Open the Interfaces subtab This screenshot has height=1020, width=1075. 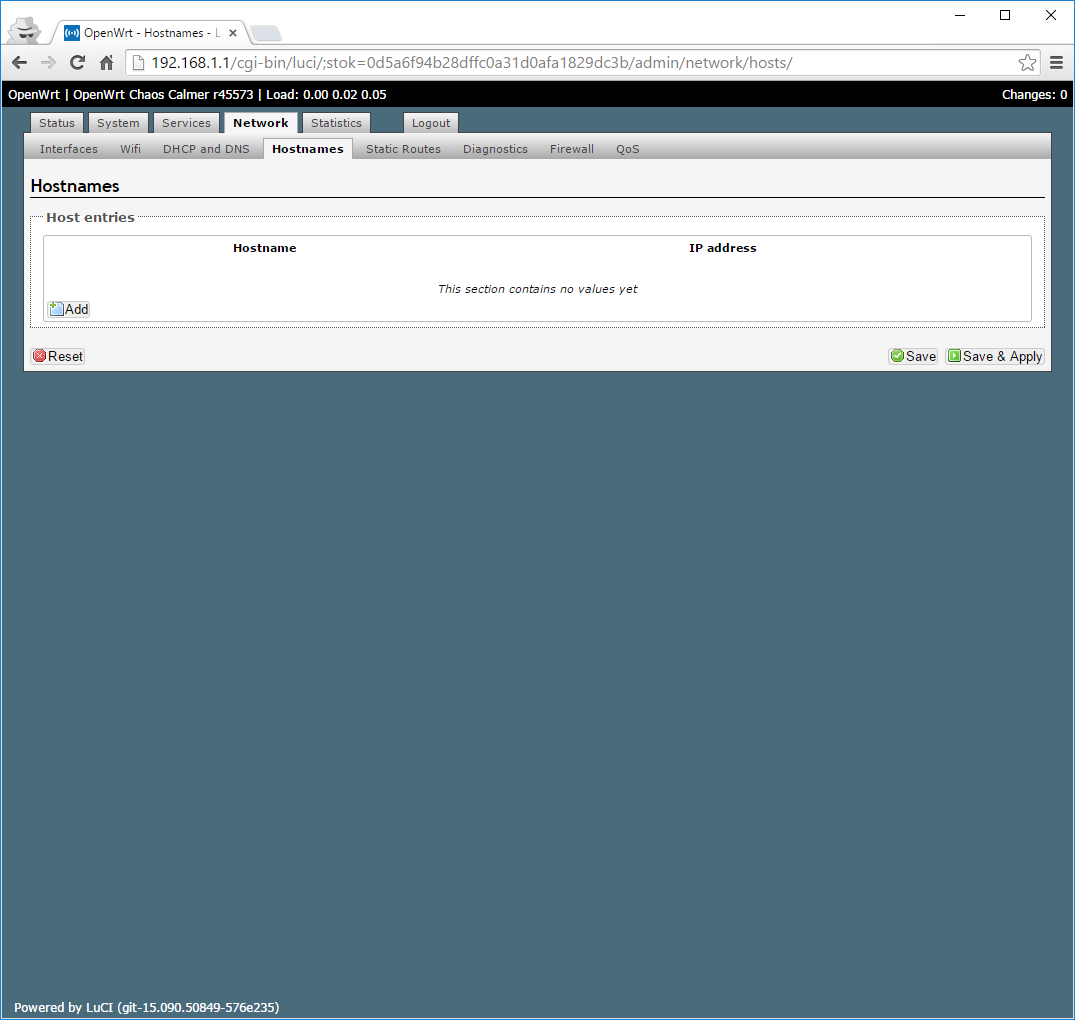69,149
